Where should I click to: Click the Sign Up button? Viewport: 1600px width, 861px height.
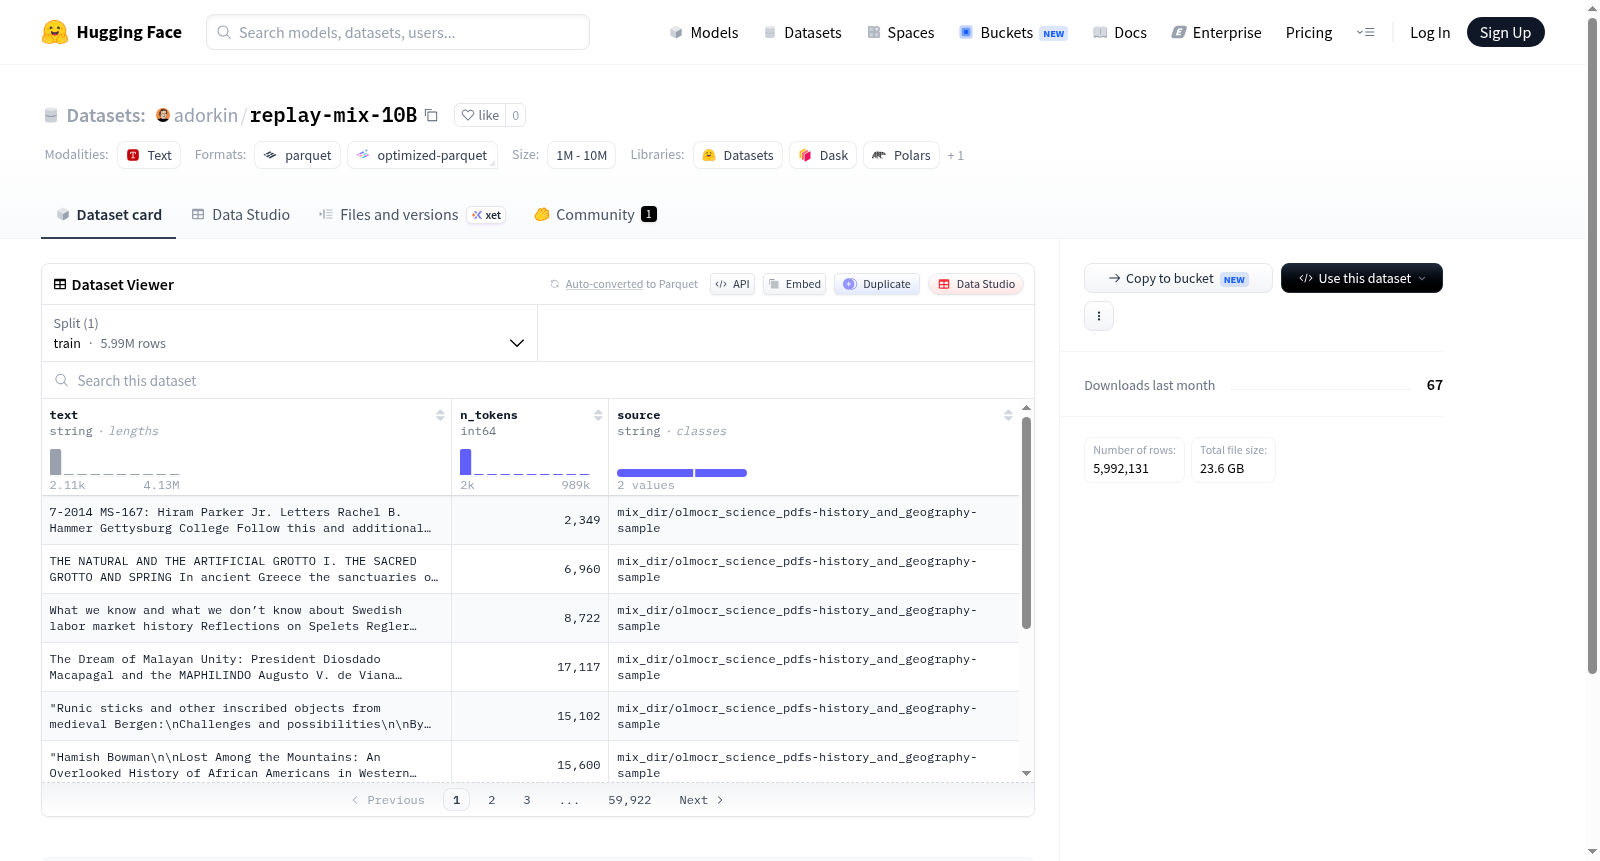1505,32
